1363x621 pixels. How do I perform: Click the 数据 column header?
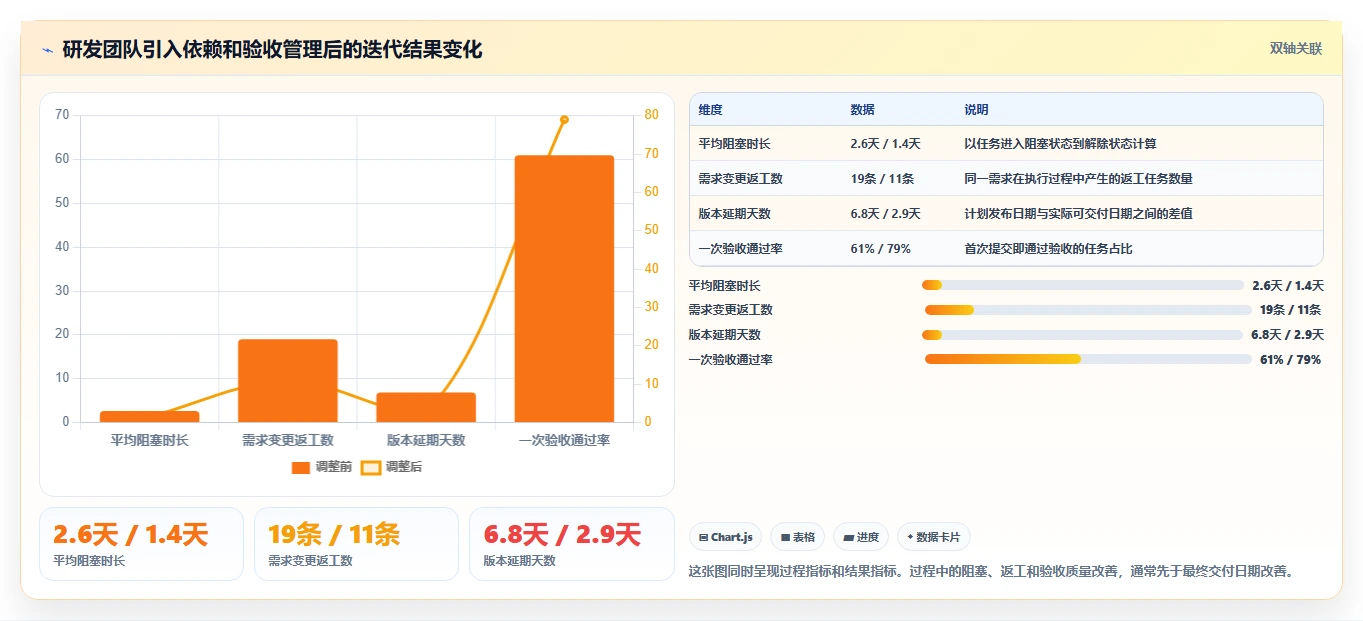tap(863, 110)
